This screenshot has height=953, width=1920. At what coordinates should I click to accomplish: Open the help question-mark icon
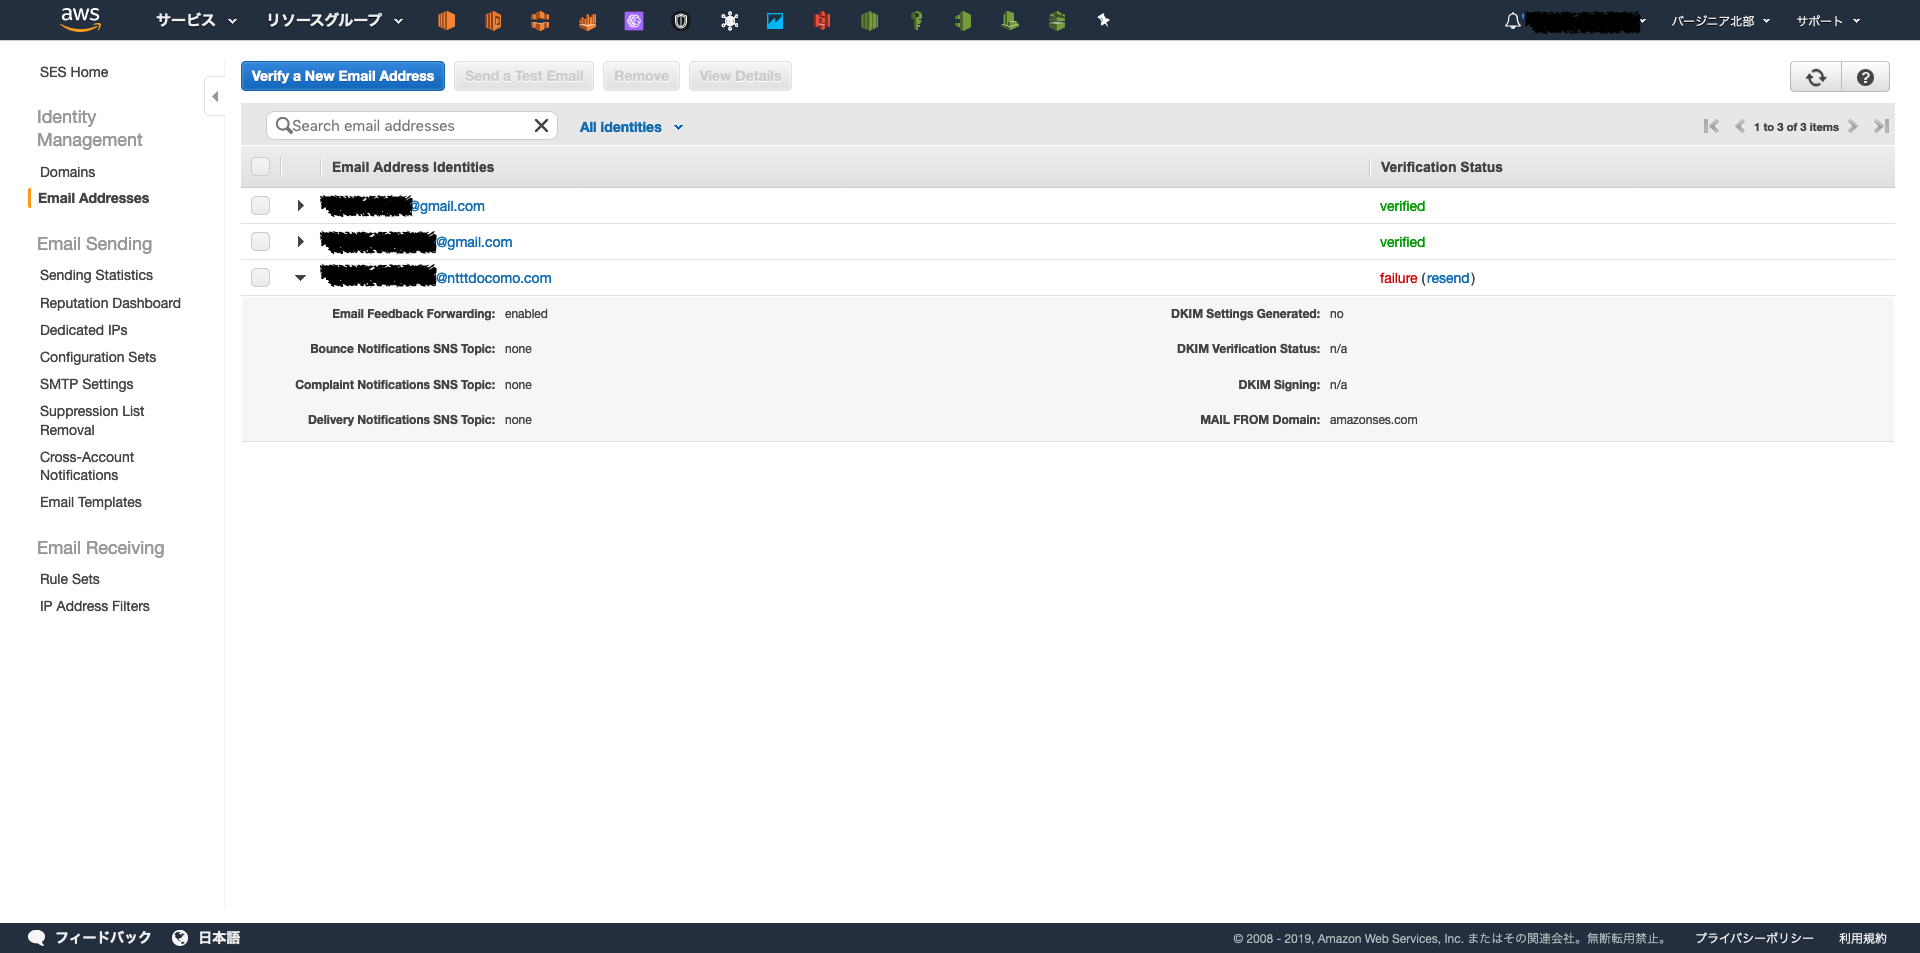(x=1865, y=76)
